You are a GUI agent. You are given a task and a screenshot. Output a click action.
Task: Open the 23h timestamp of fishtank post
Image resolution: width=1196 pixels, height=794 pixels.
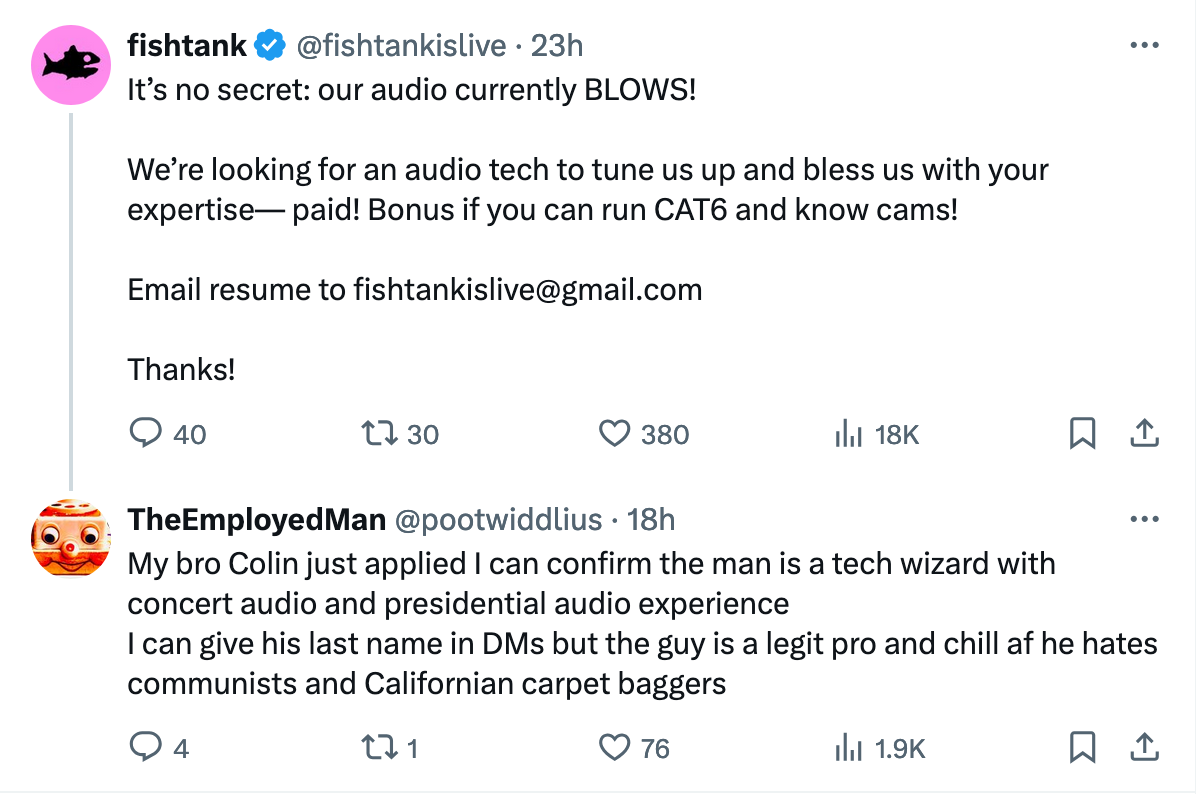click(x=557, y=46)
